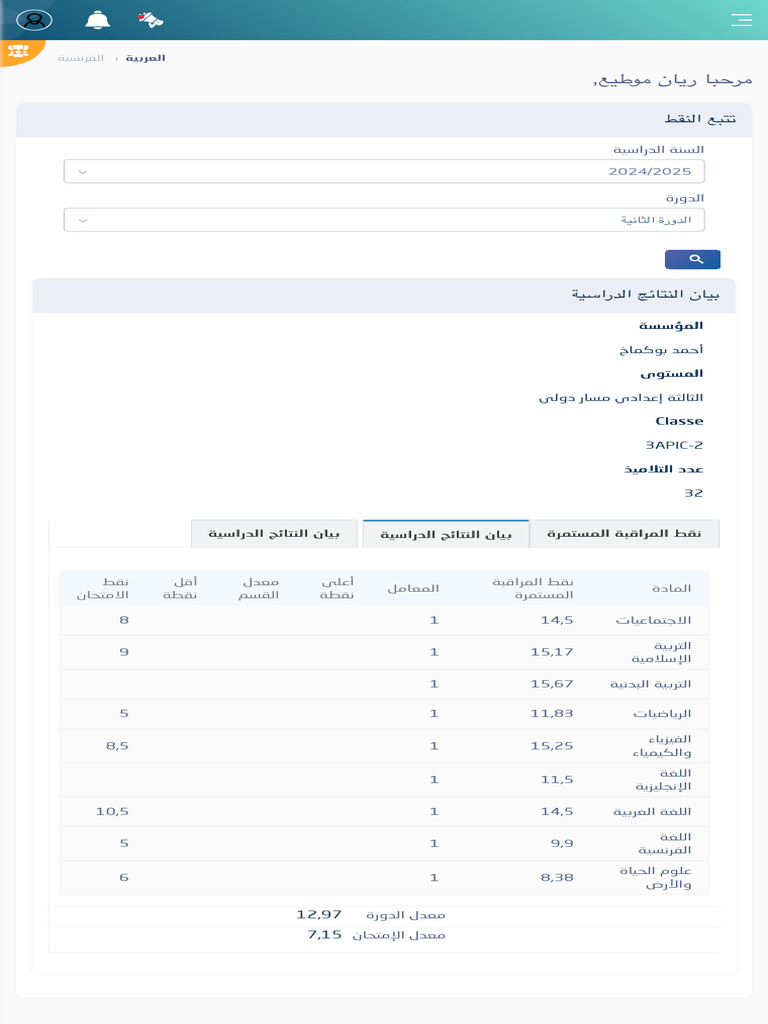Click the 15,17 continuous assessment score
Screen dimensions: 768x1024
pos(552,652)
